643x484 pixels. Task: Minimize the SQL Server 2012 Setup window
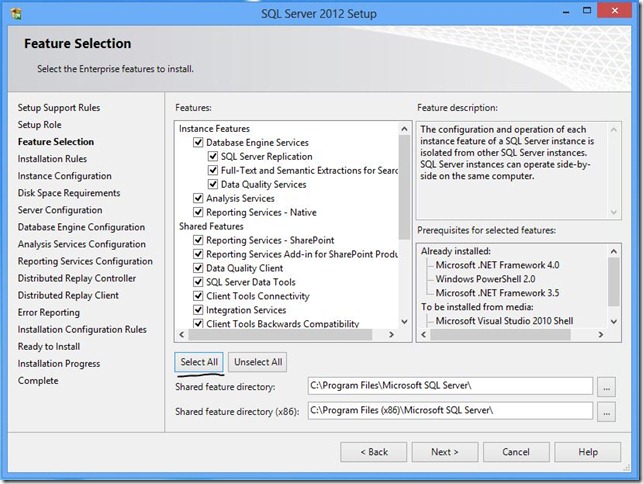tap(566, 12)
